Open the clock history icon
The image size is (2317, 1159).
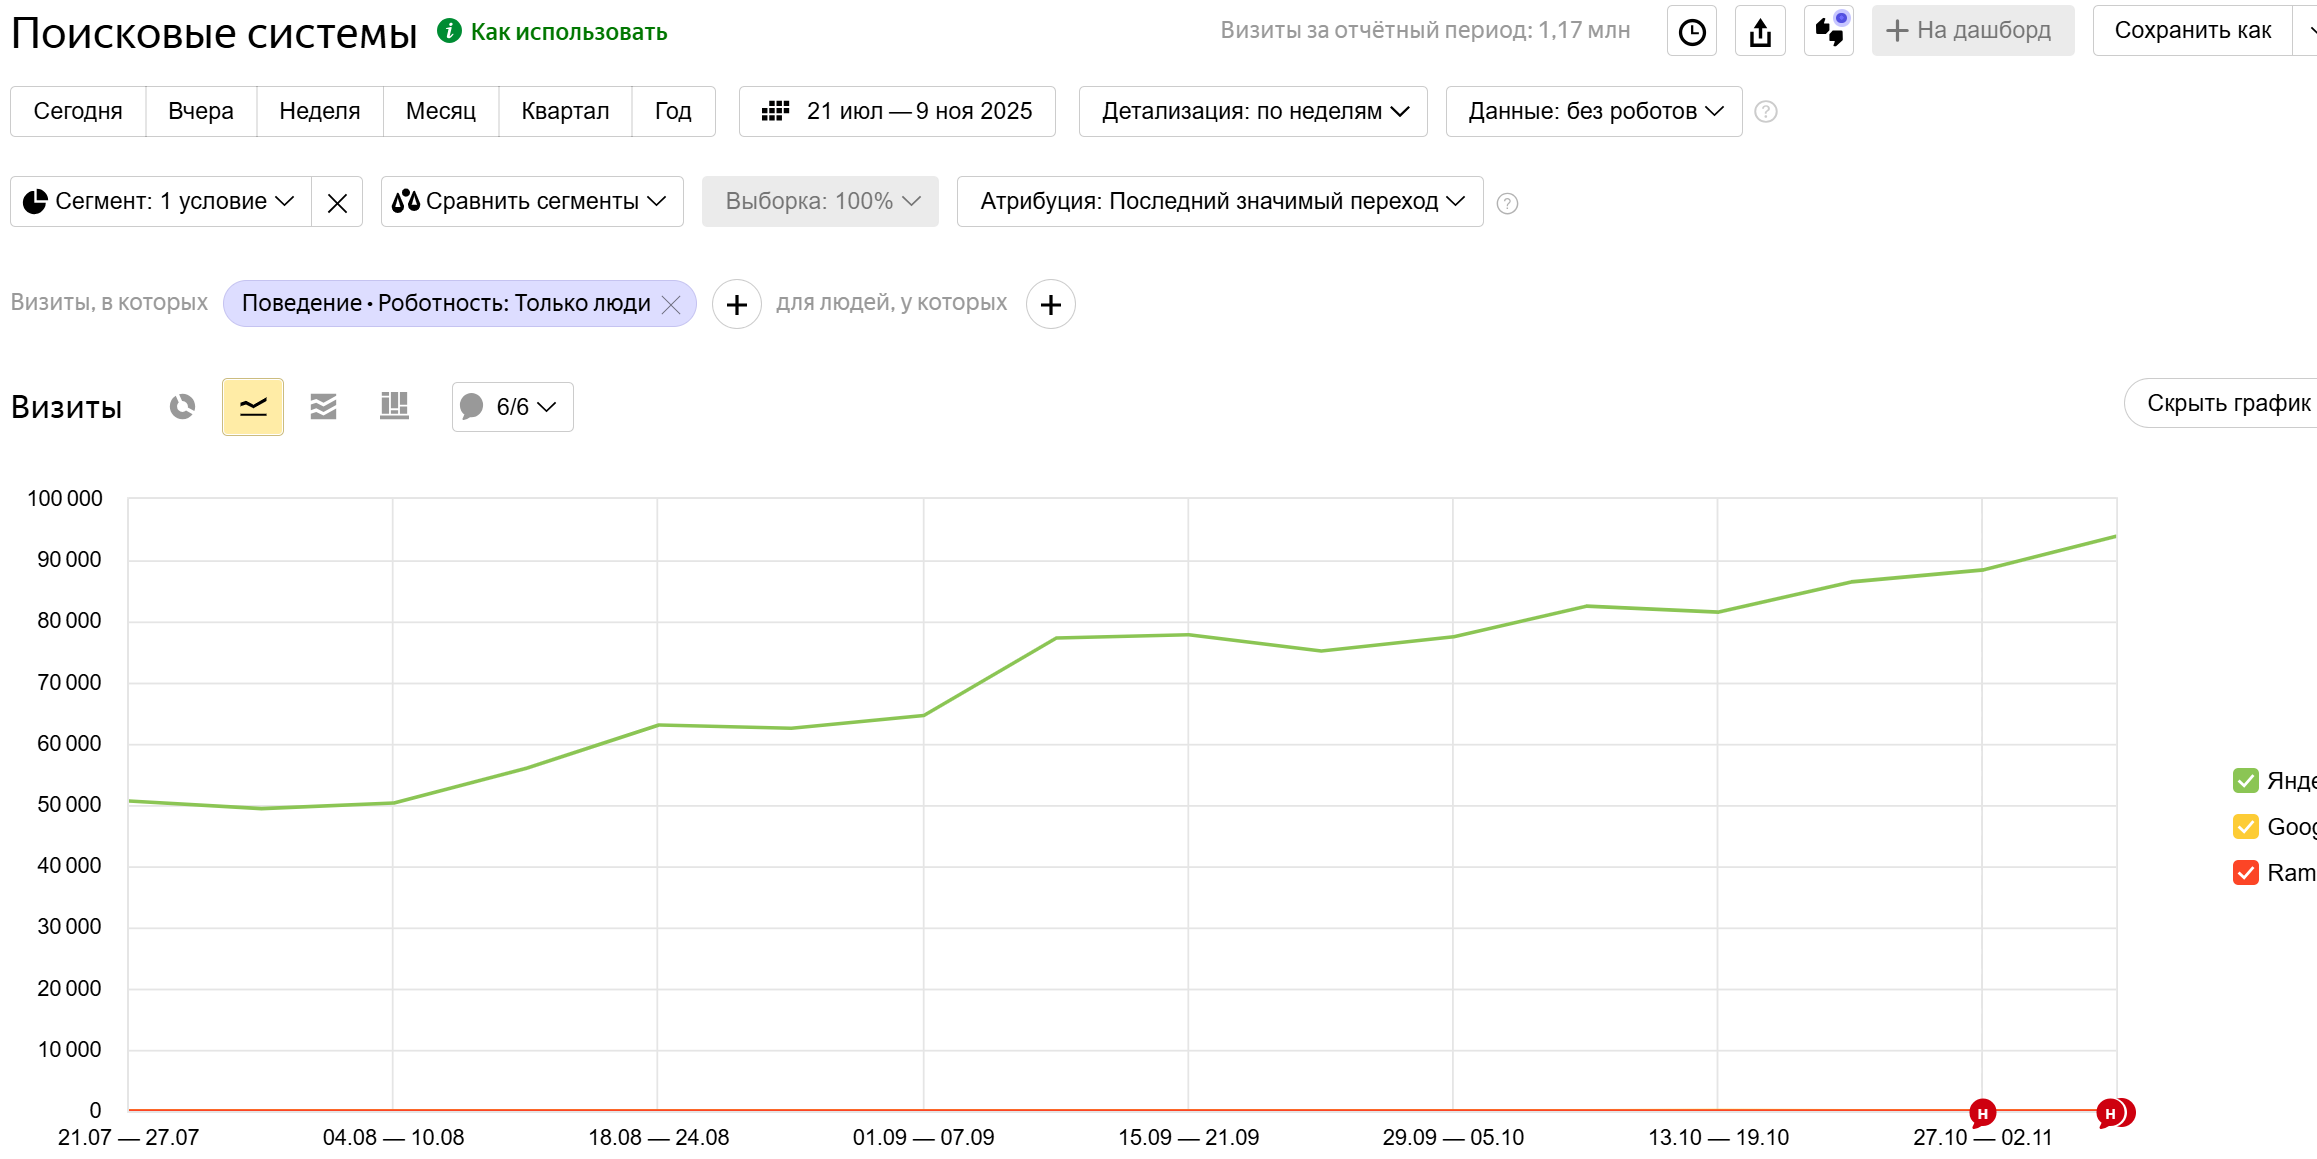coord(1691,32)
